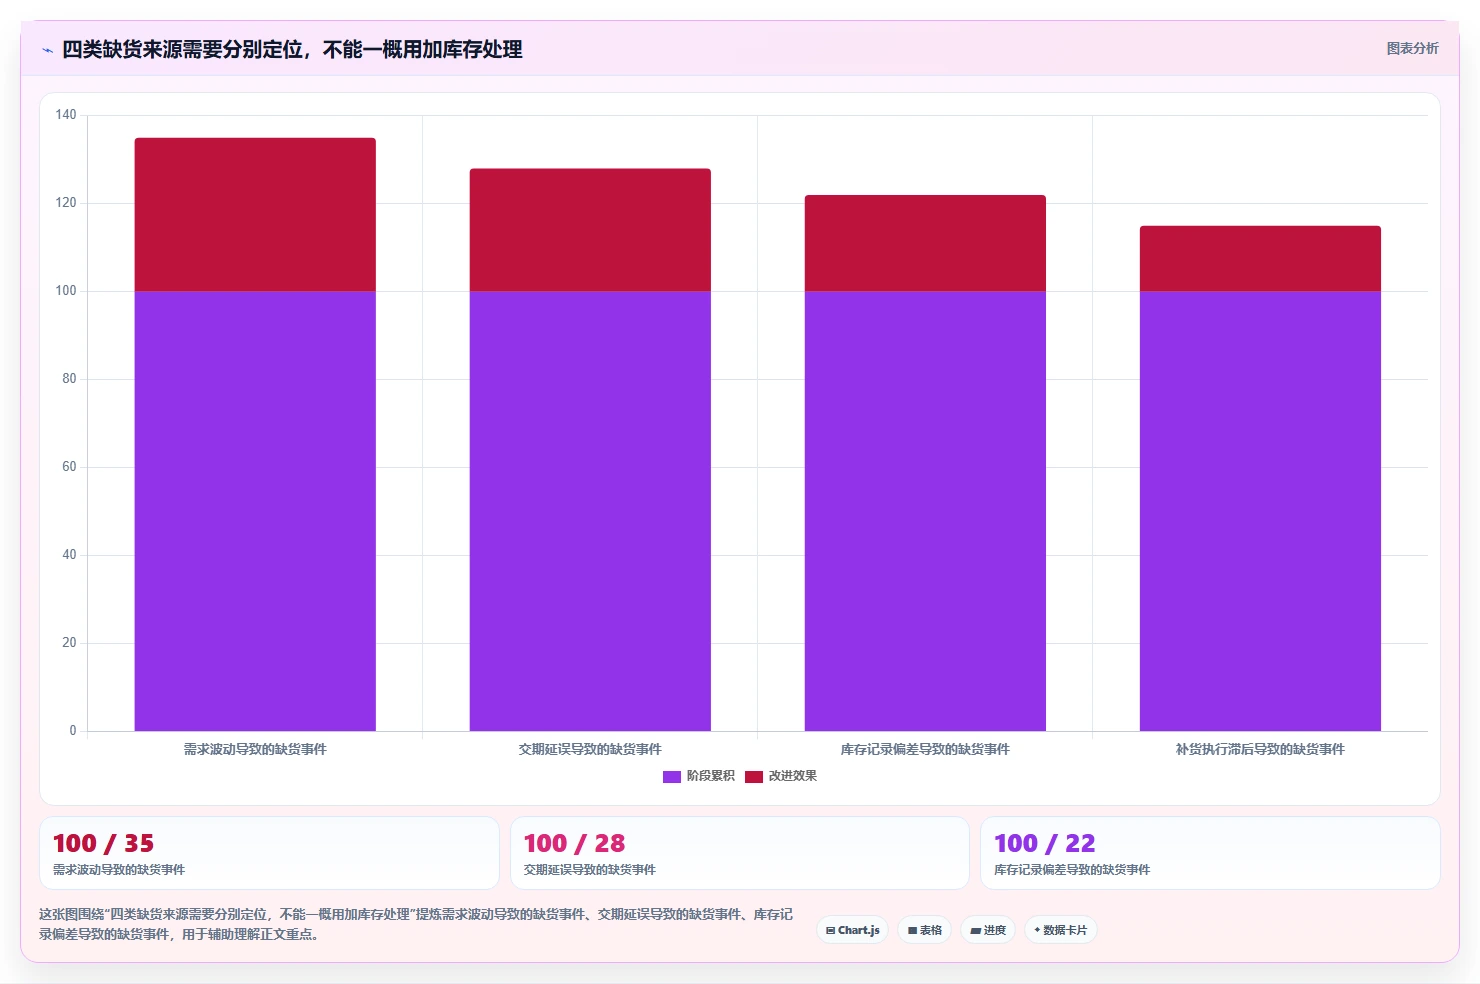Toggle the 阶段累积 legend item
Image resolution: width=1480 pixels, height=984 pixels.
699,776
